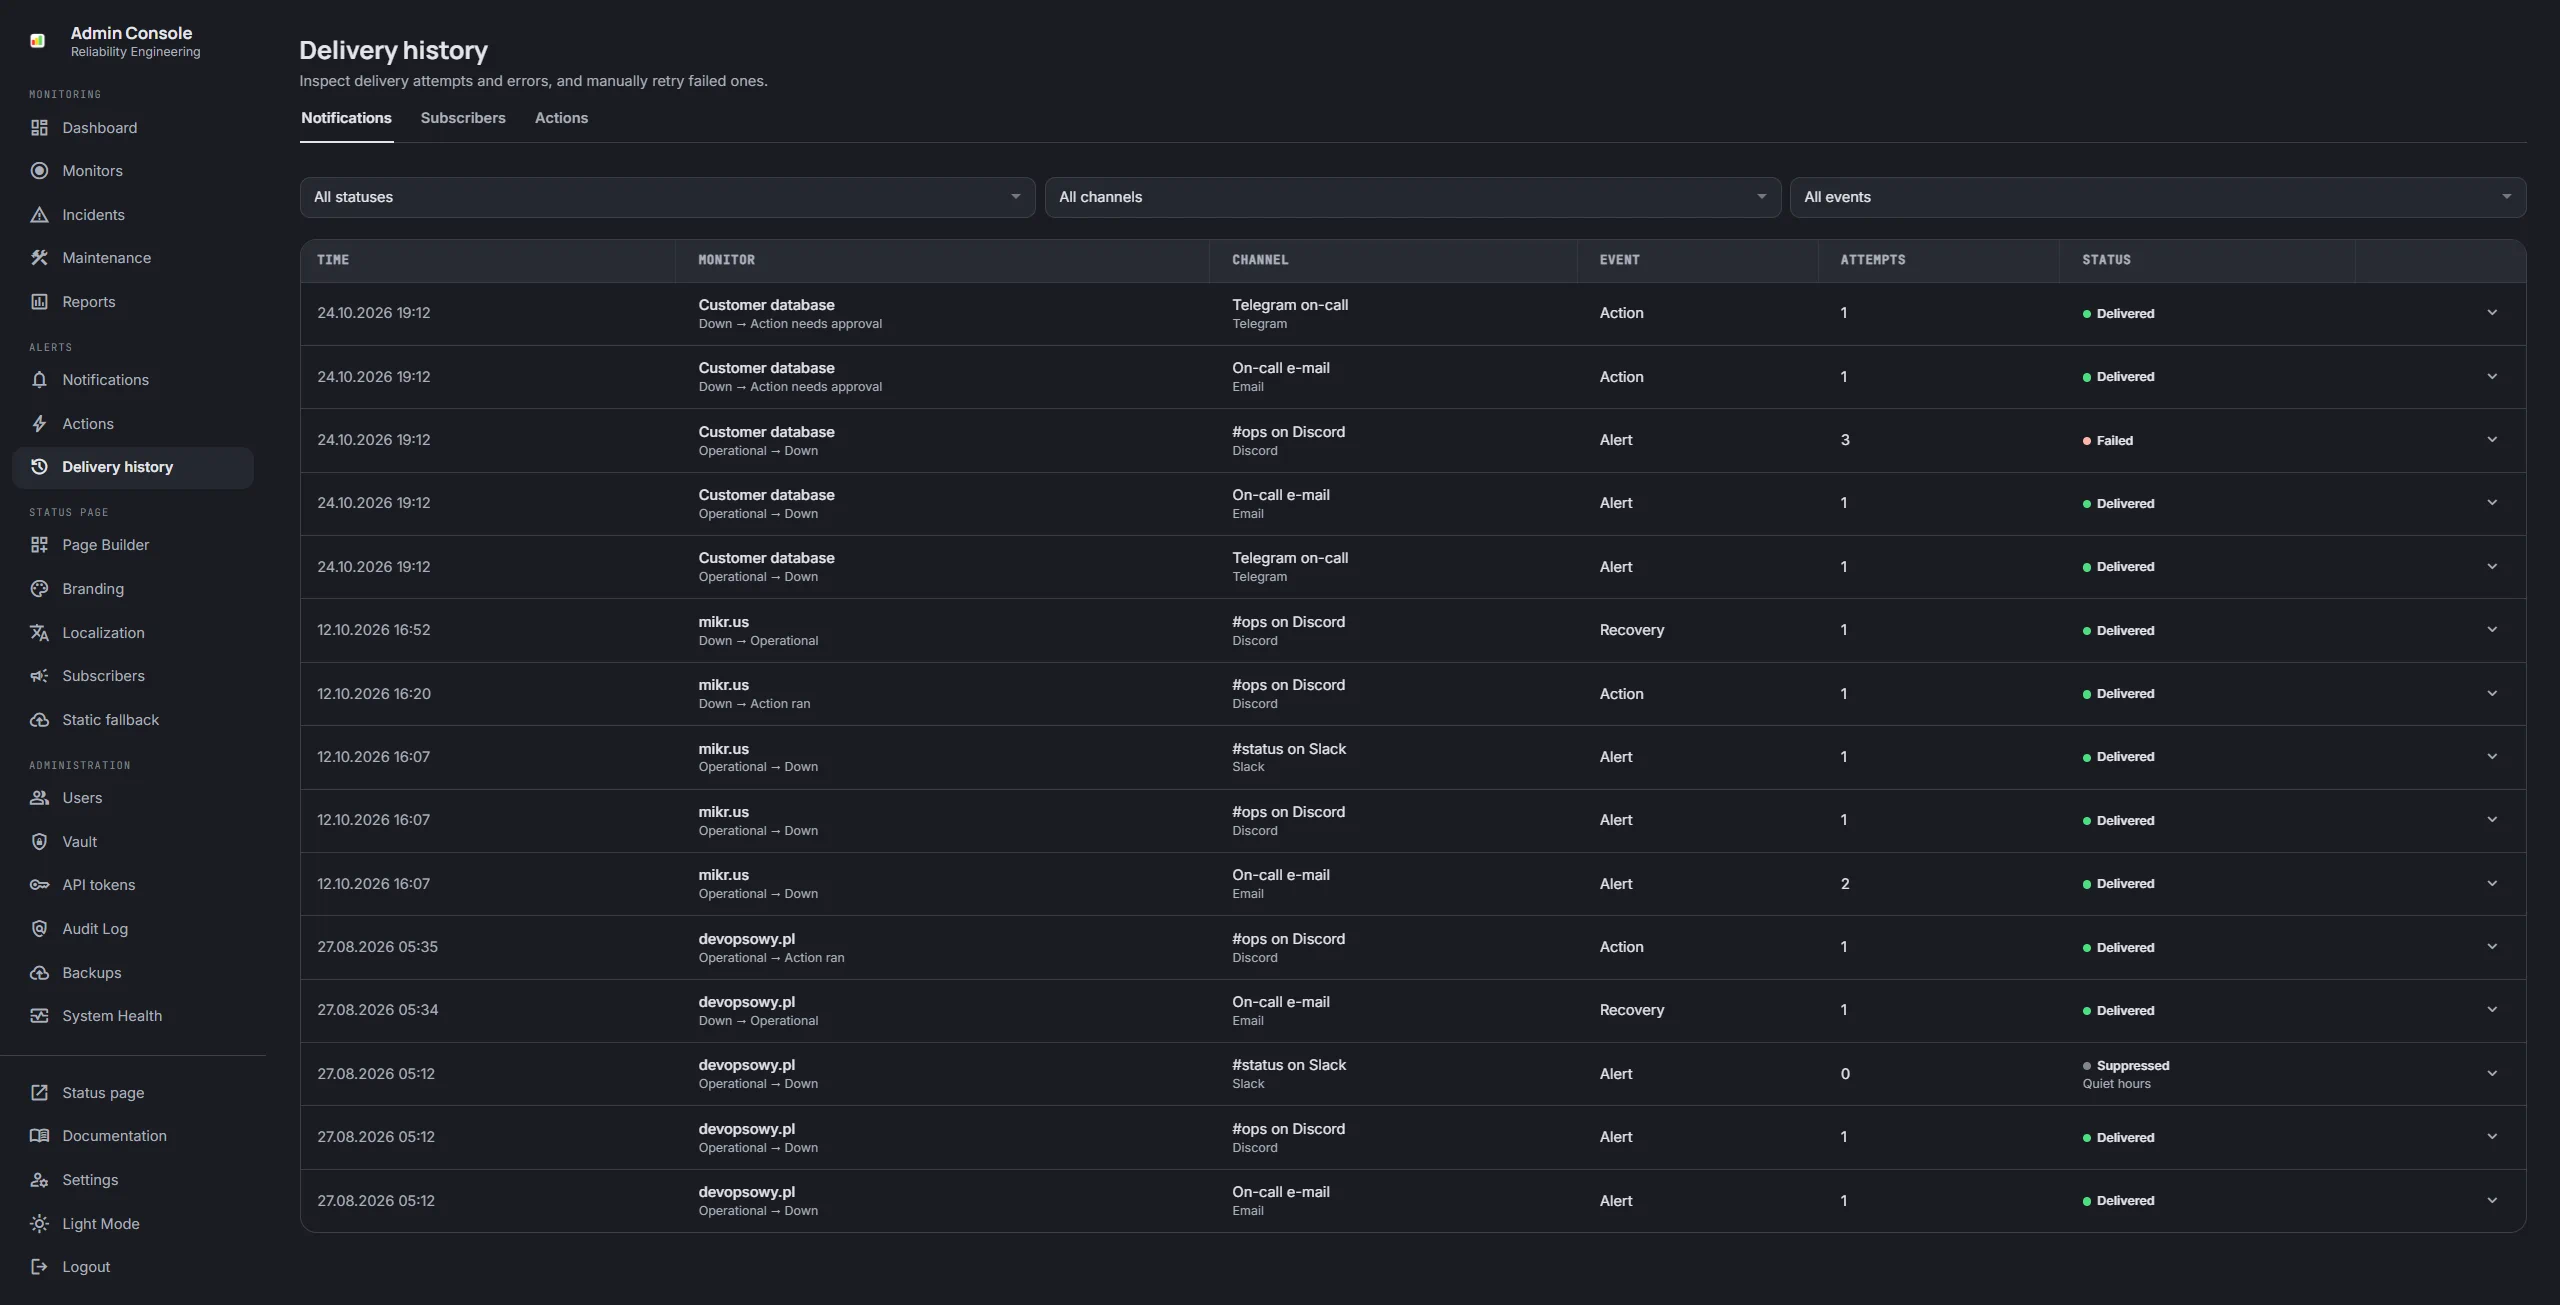Click the Monitors sidebar icon
The image size is (2560, 1305).
(x=39, y=171)
